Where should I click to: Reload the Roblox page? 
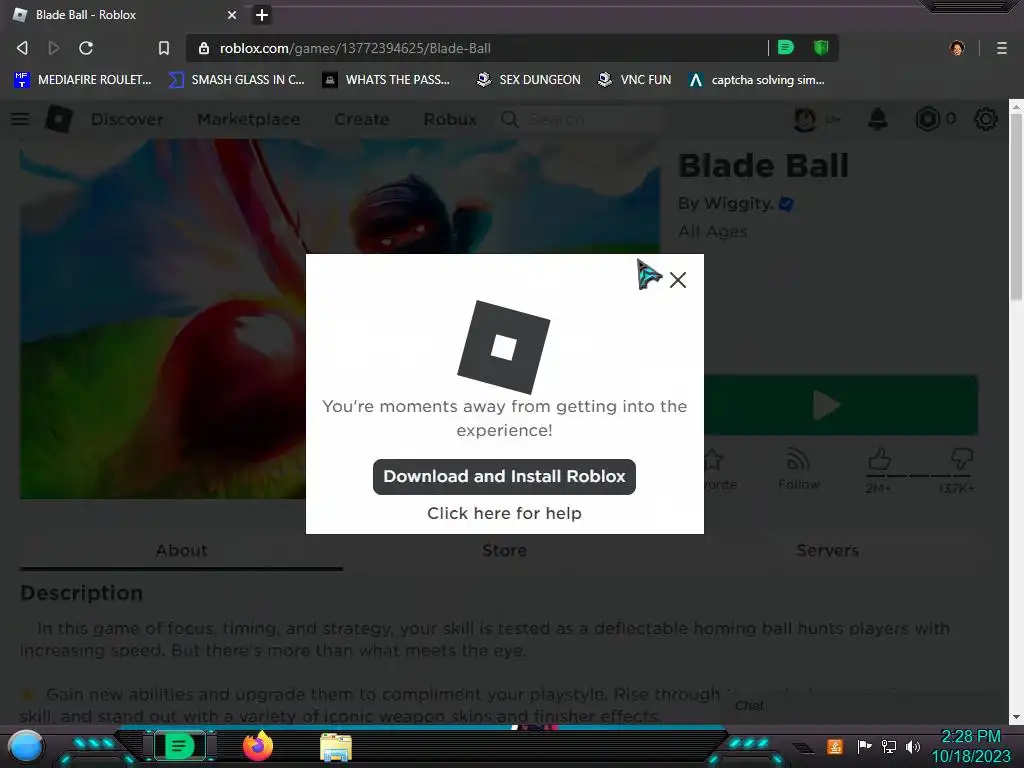86,48
